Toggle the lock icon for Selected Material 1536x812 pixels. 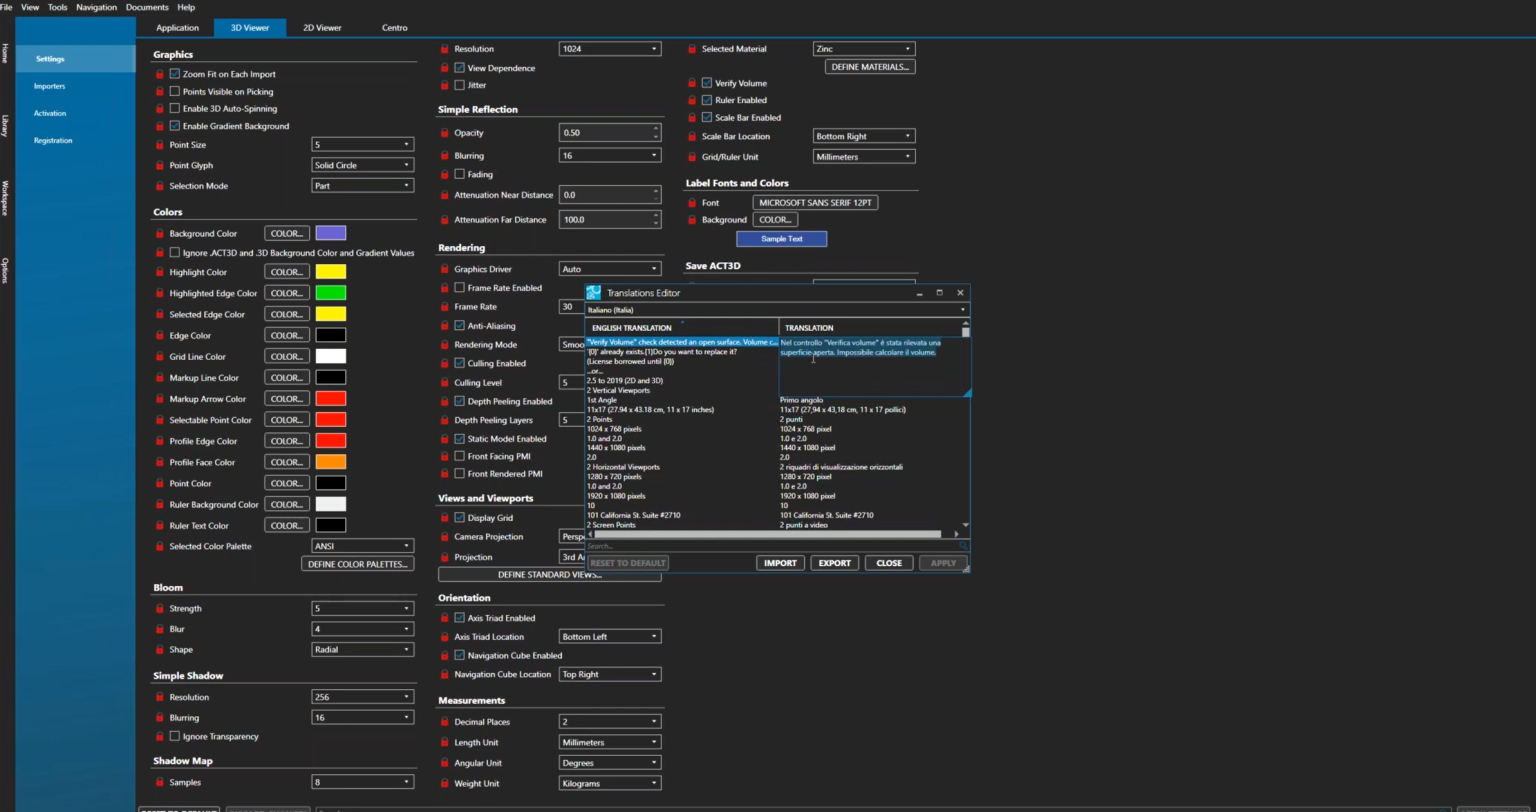[x=692, y=49]
